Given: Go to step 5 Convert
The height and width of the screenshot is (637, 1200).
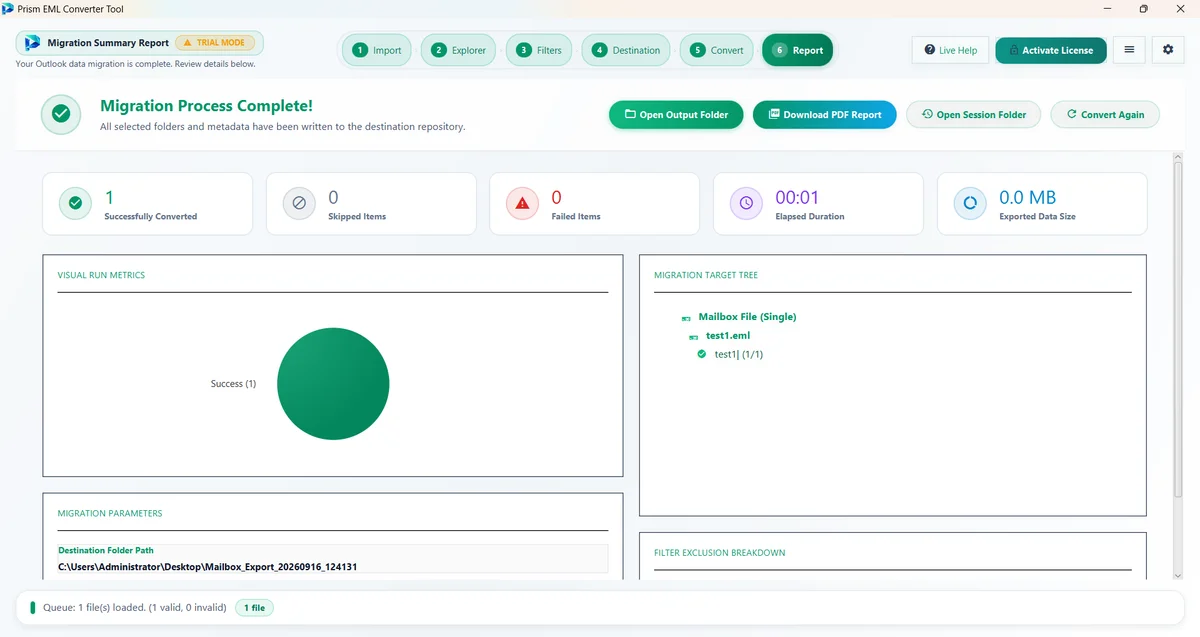Looking at the screenshot, I should click(716, 50).
